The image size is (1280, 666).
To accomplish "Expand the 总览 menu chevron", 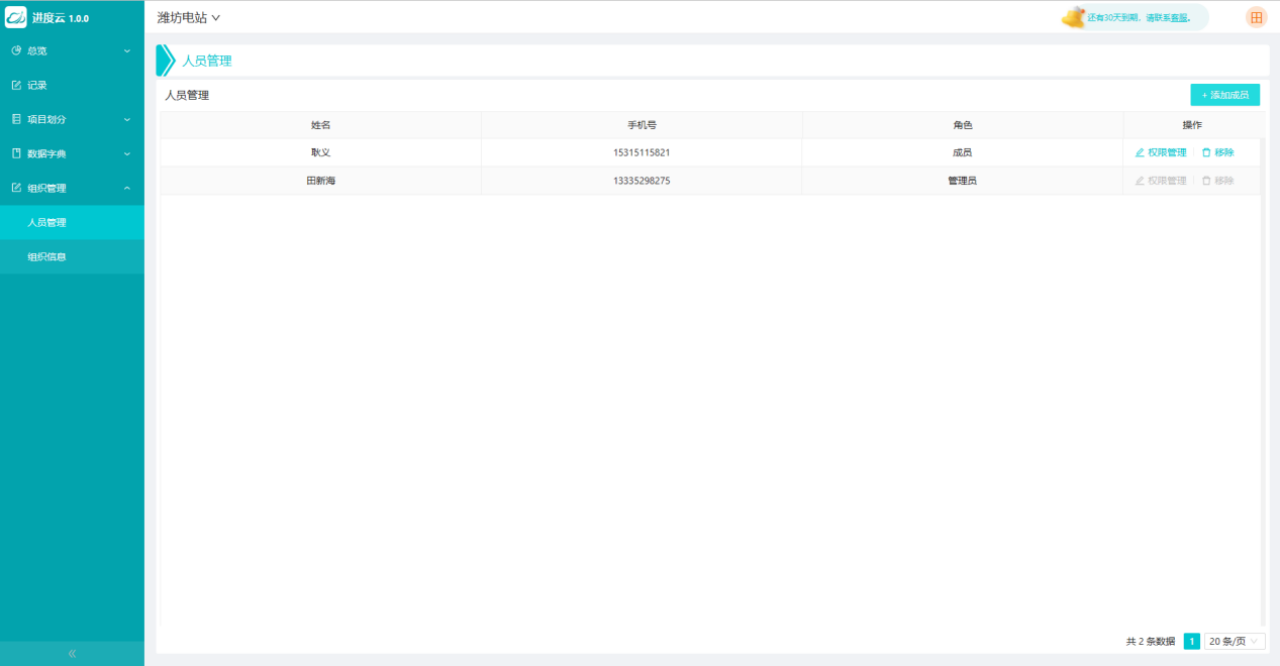I will (x=127, y=50).
